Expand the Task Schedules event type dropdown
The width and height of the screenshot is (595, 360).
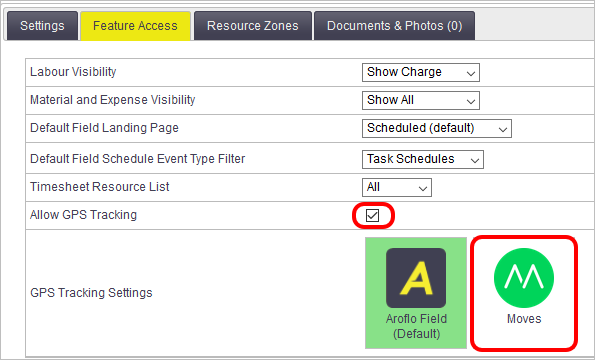coord(423,159)
